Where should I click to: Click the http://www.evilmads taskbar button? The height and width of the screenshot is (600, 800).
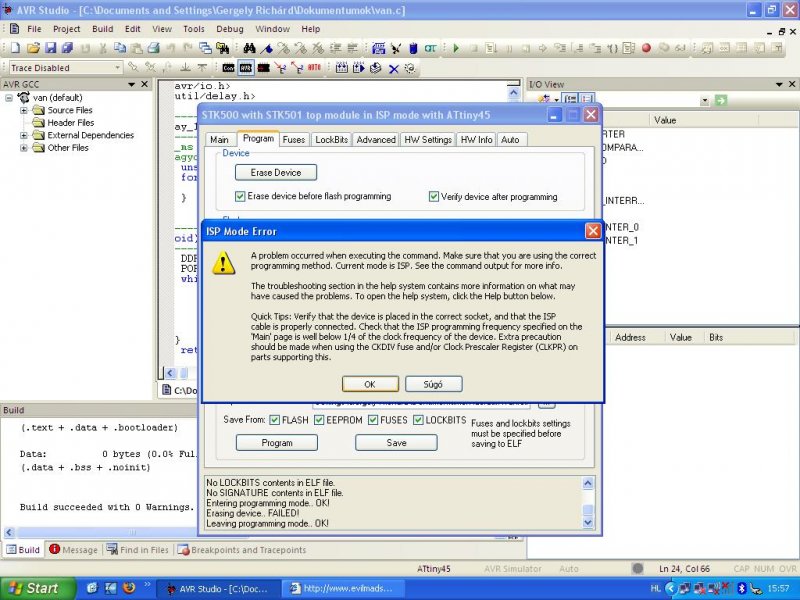(x=342, y=589)
